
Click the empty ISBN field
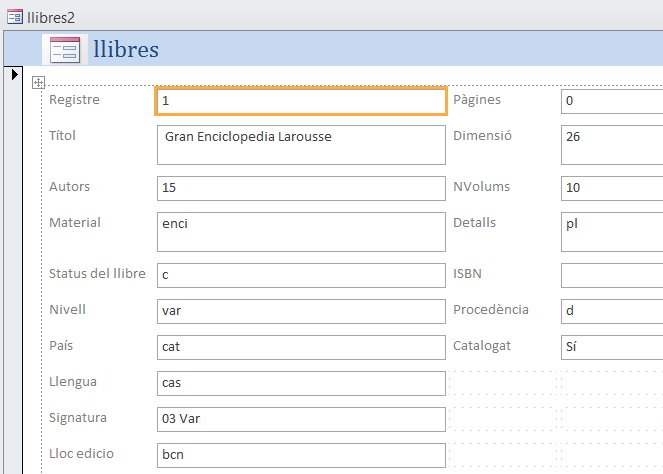point(612,275)
